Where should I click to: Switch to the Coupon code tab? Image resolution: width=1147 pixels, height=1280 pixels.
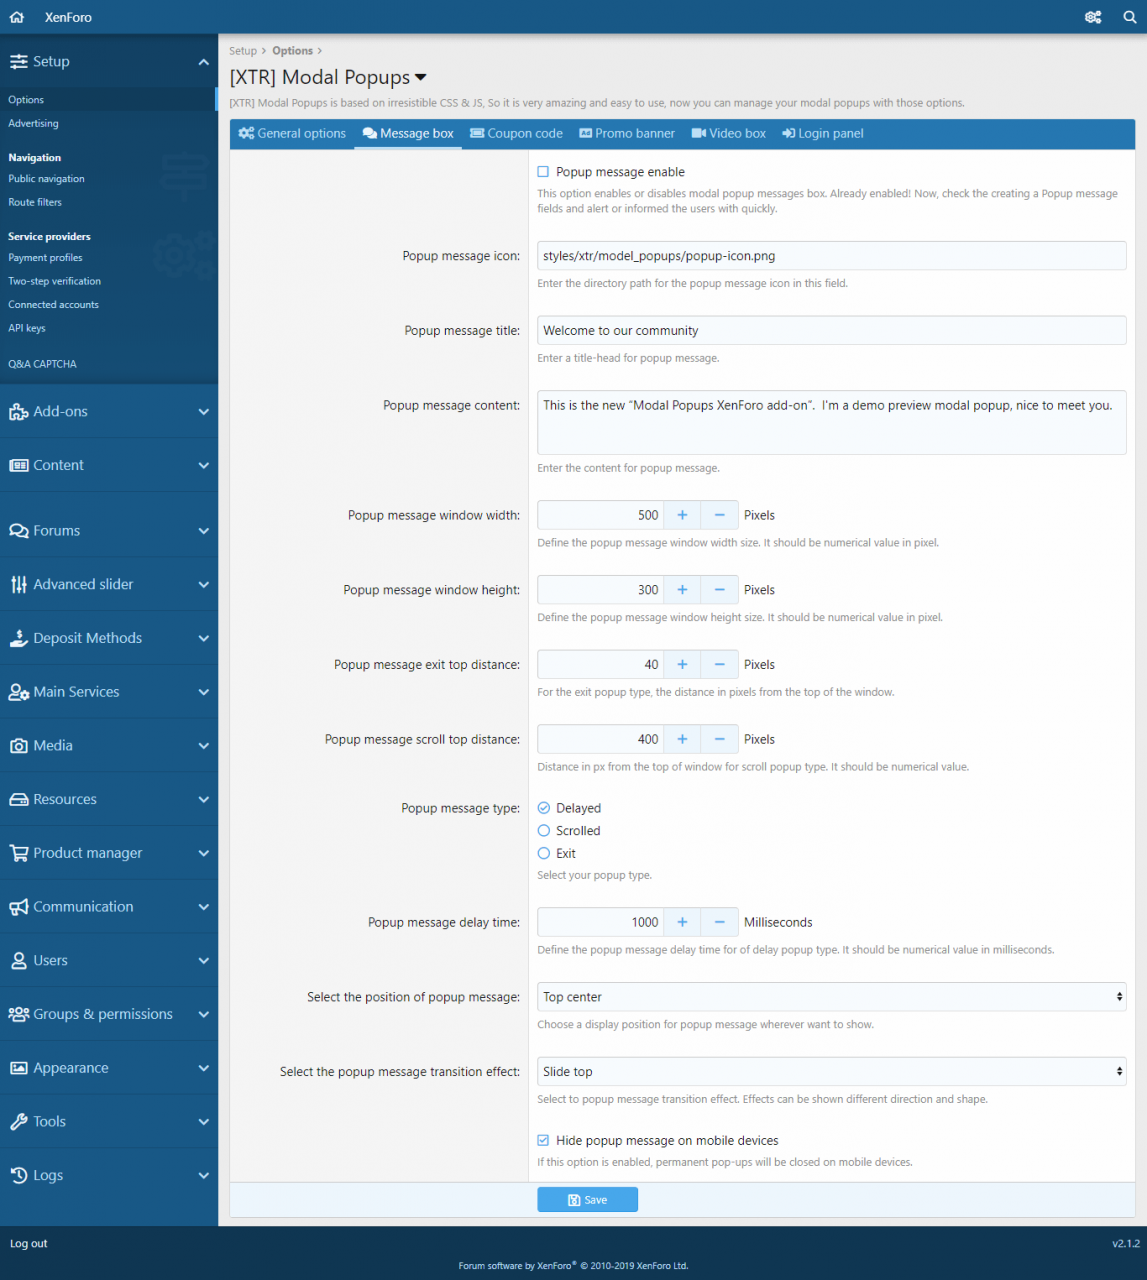(516, 133)
